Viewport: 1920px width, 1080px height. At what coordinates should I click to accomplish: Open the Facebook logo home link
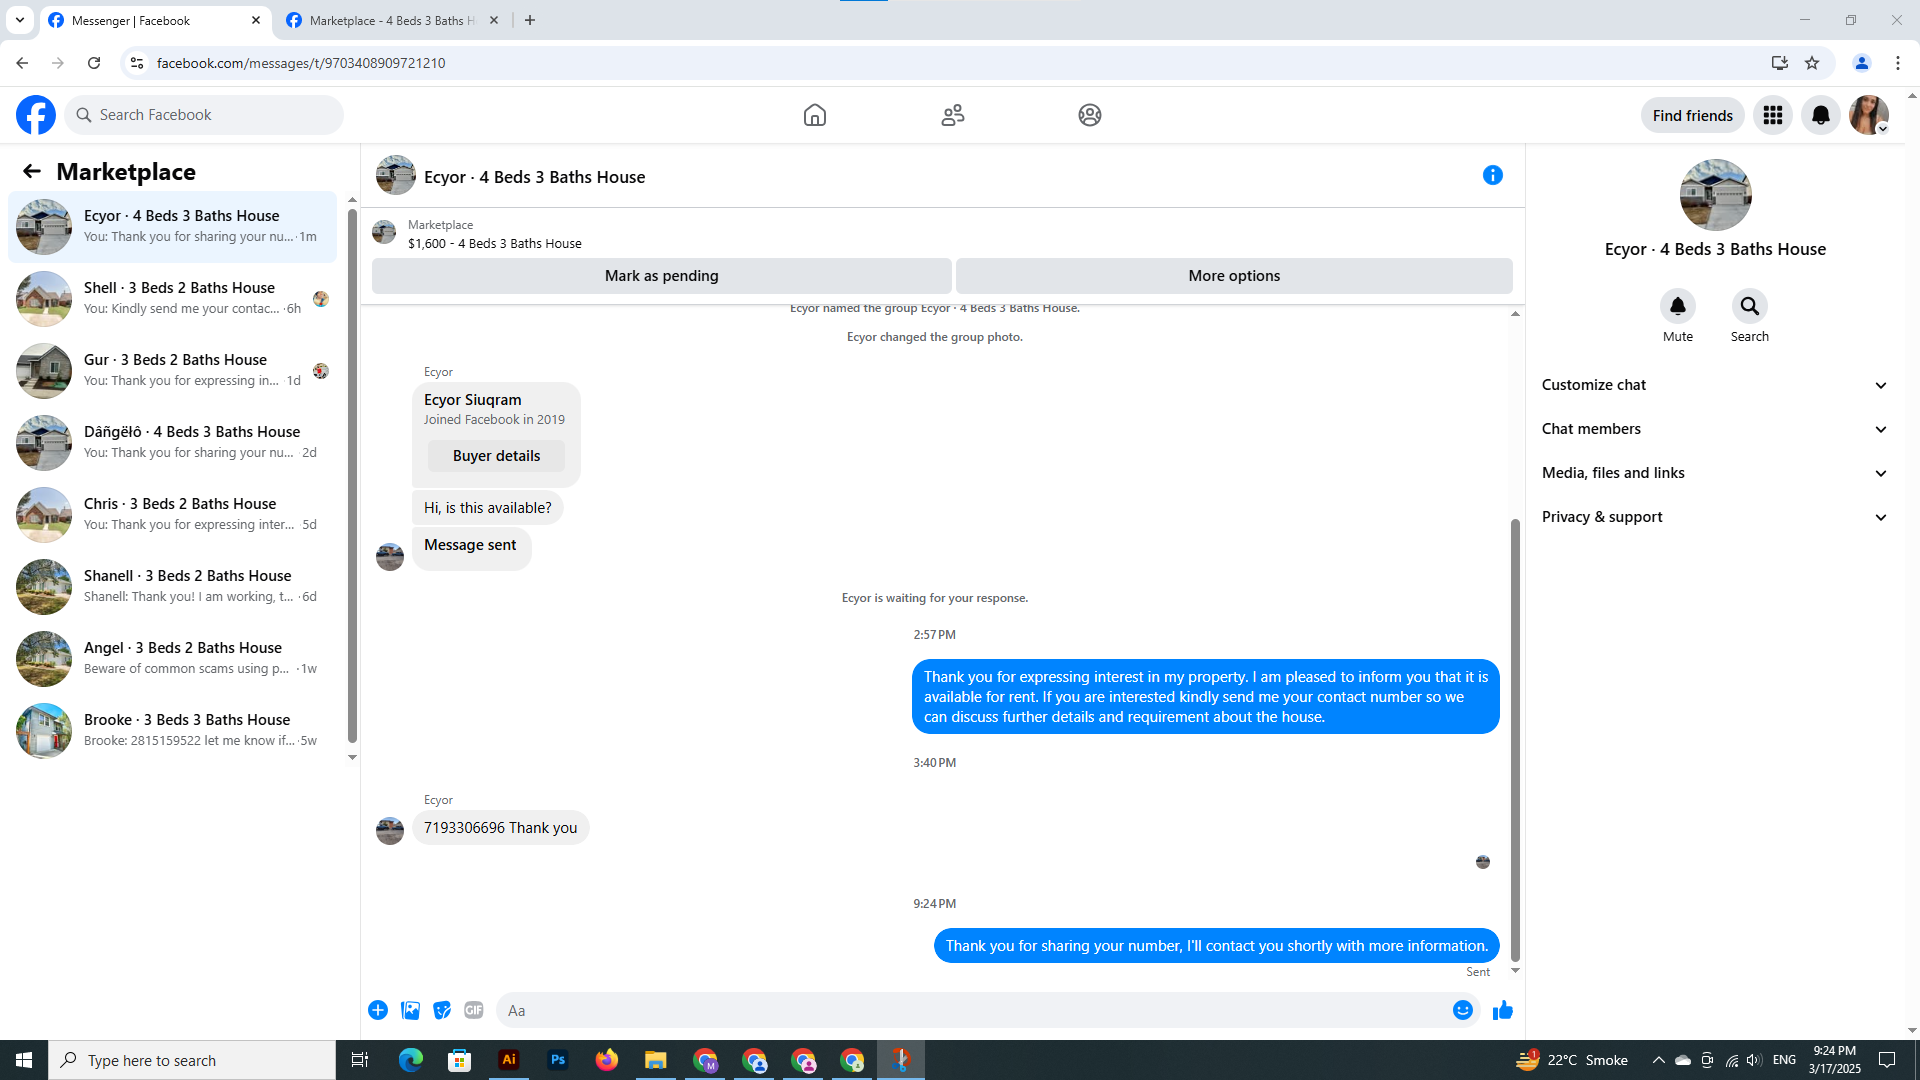coord(36,115)
